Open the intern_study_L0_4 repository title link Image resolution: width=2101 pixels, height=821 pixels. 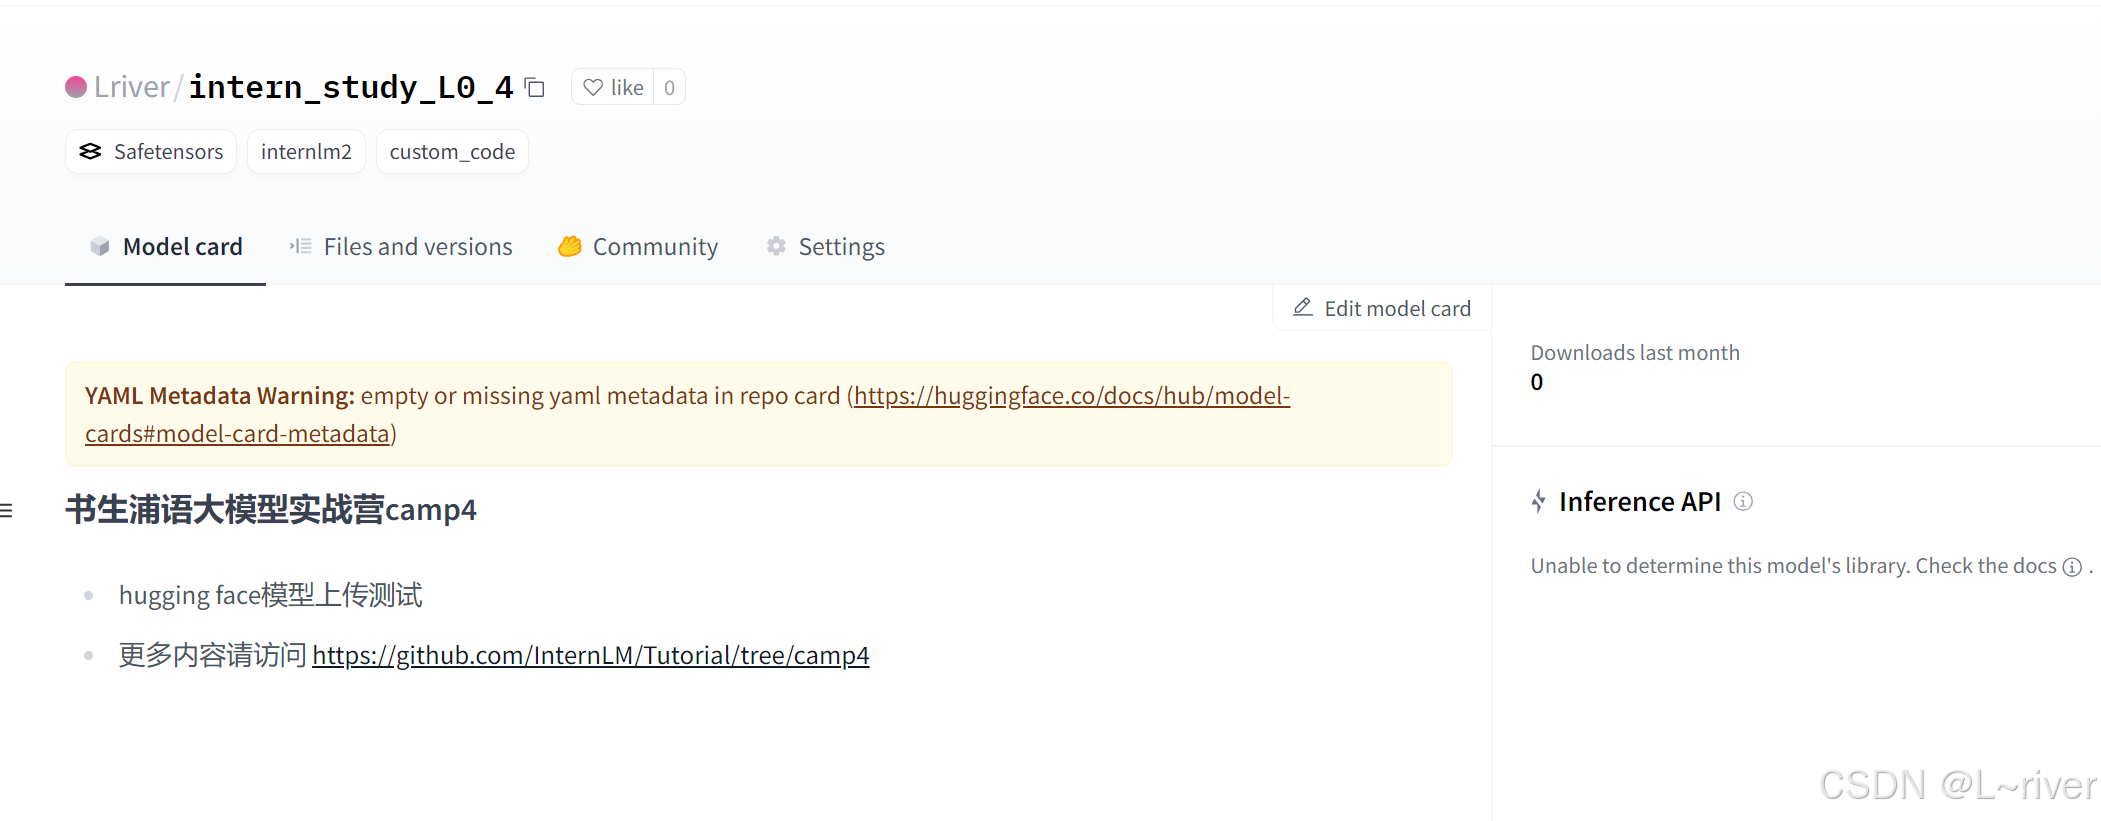click(351, 87)
